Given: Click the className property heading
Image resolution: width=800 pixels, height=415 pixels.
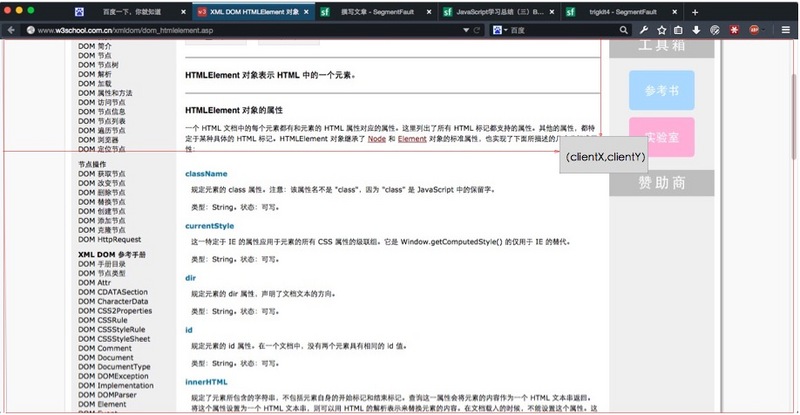Looking at the screenshot, I should 206,174.
